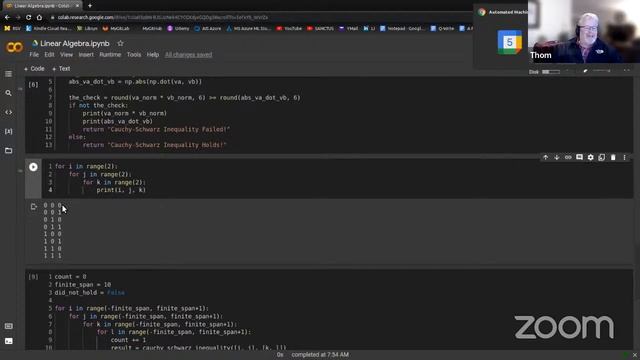Open the File menu
This screenshot has width=640, height=360.
click(x=34, y=55)
